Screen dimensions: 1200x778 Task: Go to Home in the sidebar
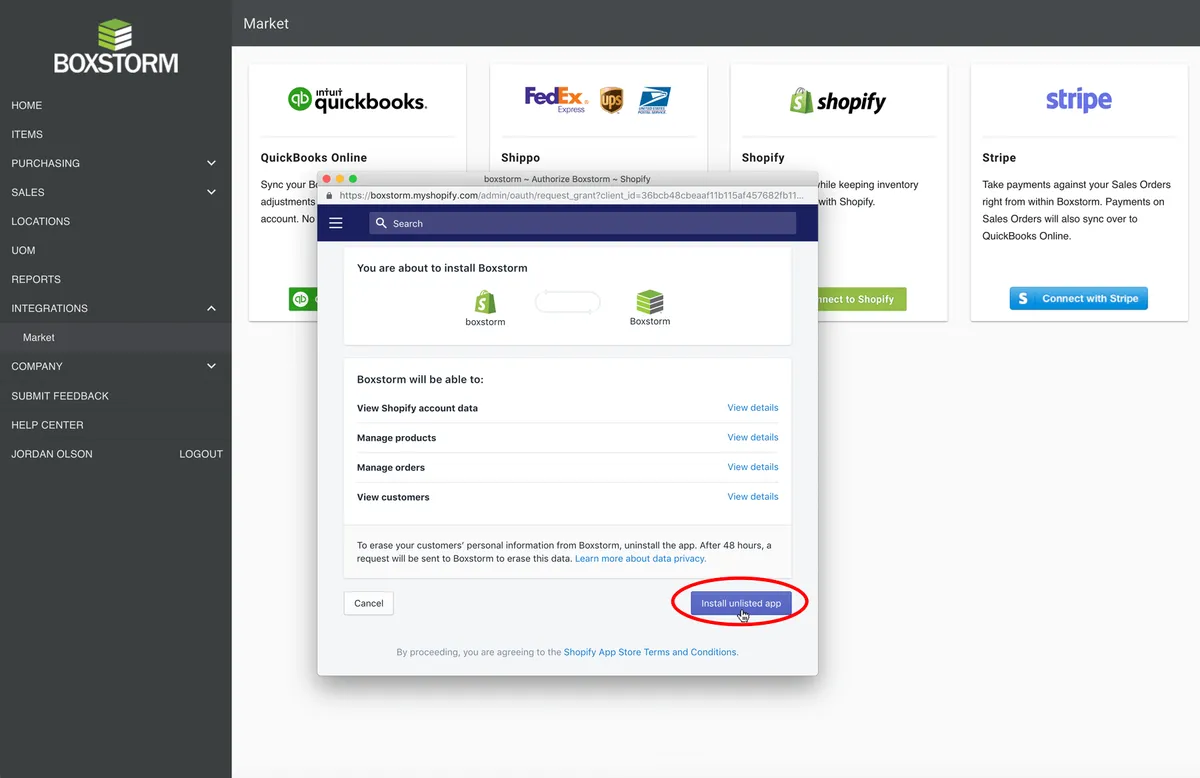coord(27,105)
